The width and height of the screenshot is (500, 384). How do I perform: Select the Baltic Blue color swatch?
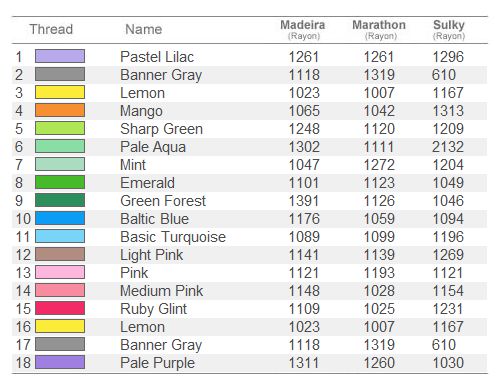60,218
